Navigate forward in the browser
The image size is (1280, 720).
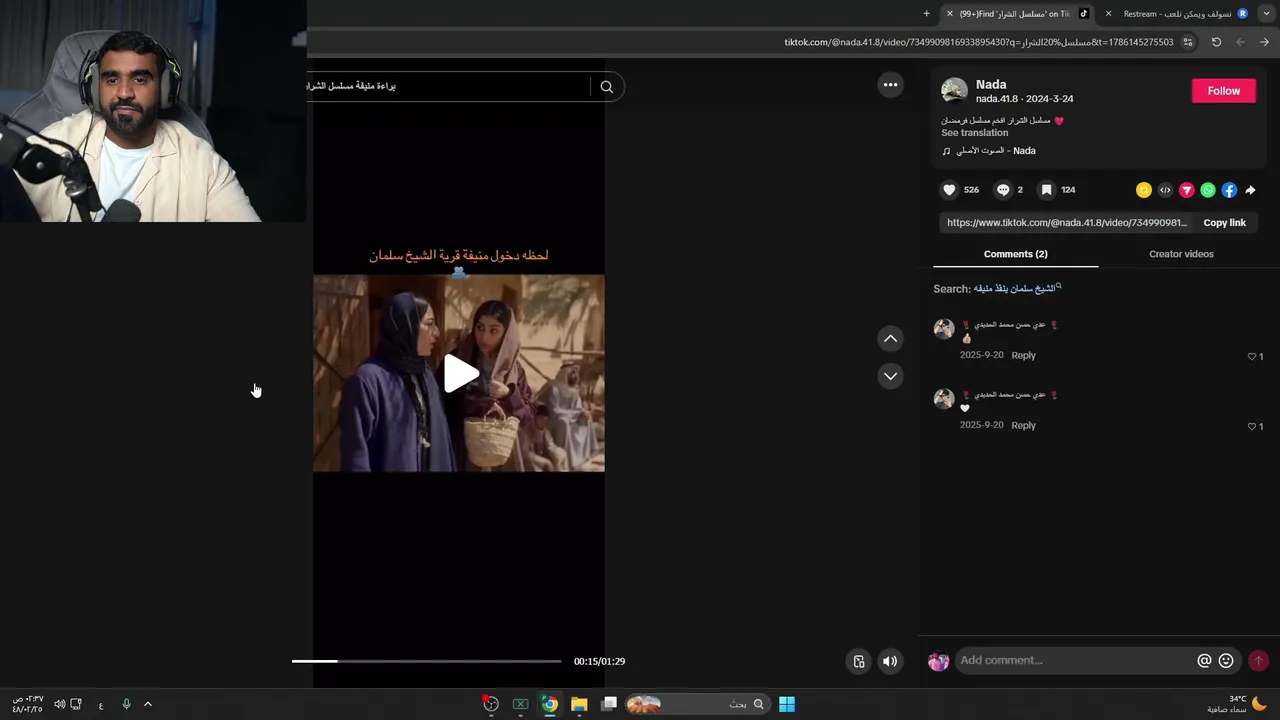tap(1240, 42)
